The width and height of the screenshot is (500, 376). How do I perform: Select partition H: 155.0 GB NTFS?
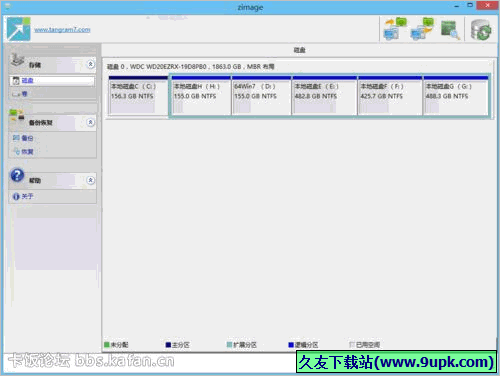click(201, 96)
